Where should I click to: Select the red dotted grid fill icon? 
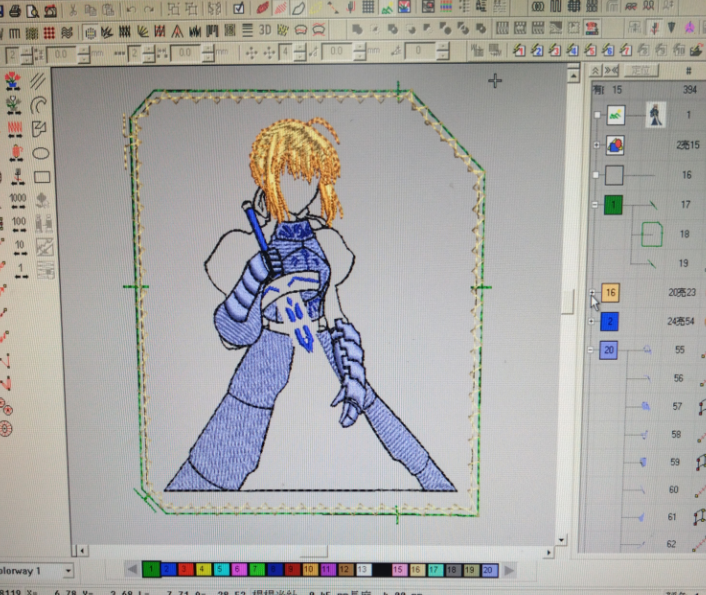(x=49, y=32)
